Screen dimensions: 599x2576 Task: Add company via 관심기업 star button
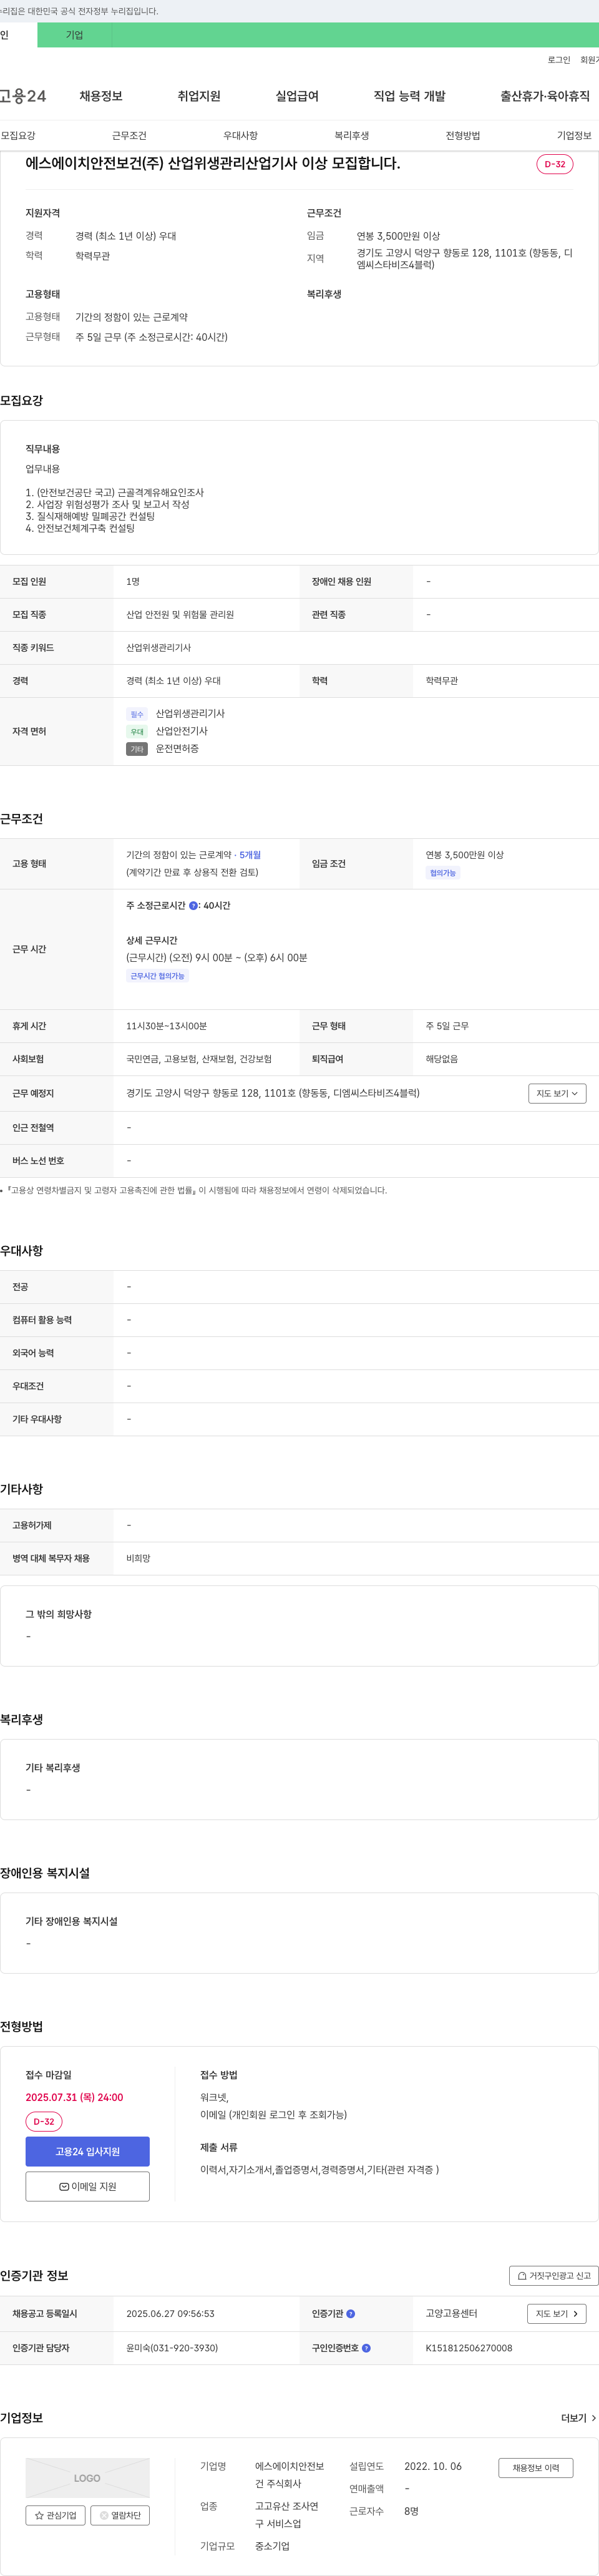tap(55, 2515)
